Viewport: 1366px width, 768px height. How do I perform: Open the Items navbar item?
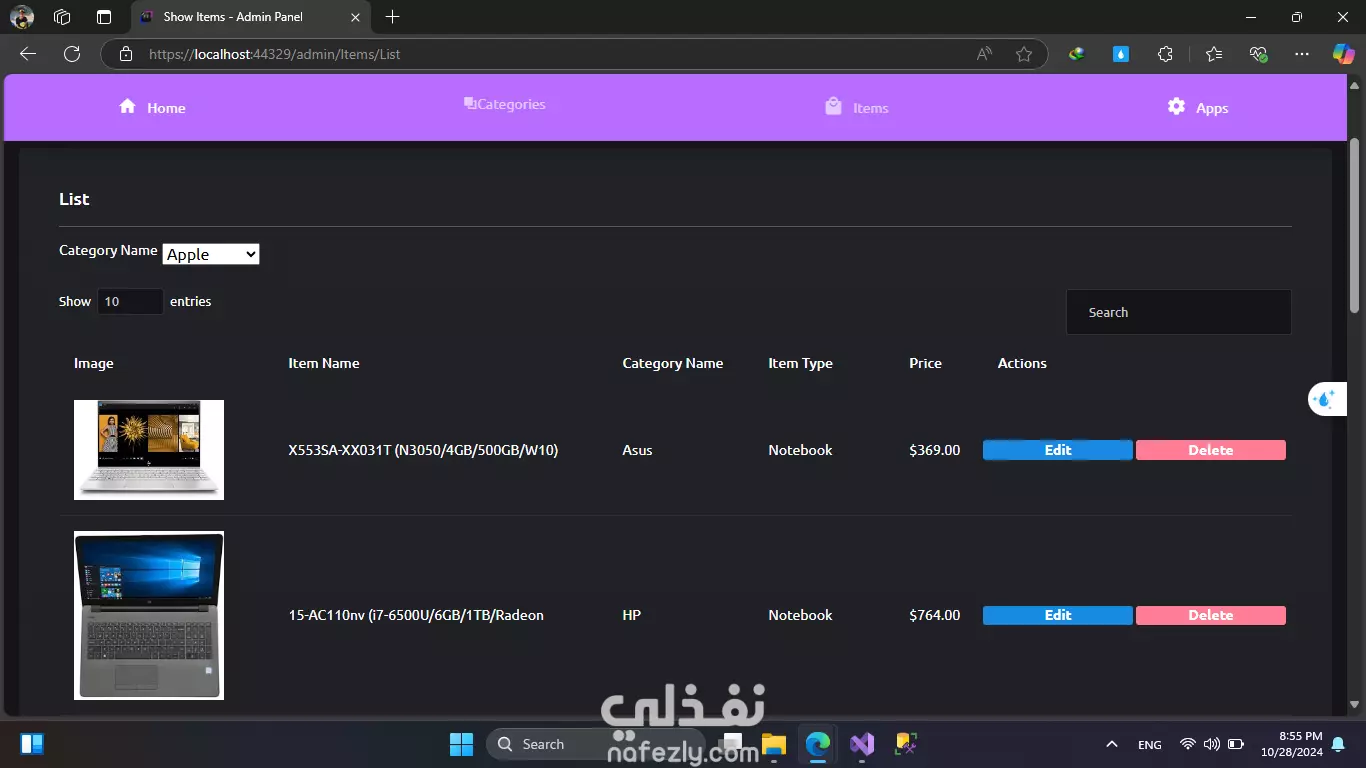857,107
